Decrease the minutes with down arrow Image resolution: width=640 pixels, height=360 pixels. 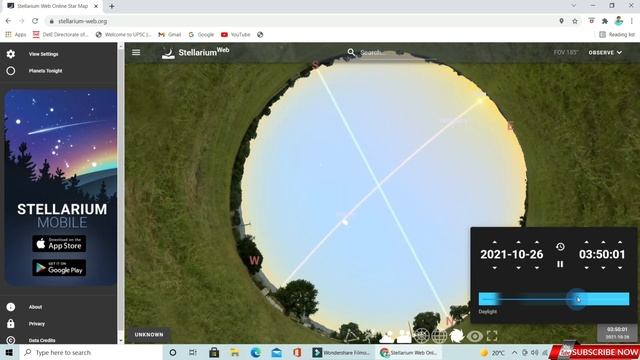point(603,268)
